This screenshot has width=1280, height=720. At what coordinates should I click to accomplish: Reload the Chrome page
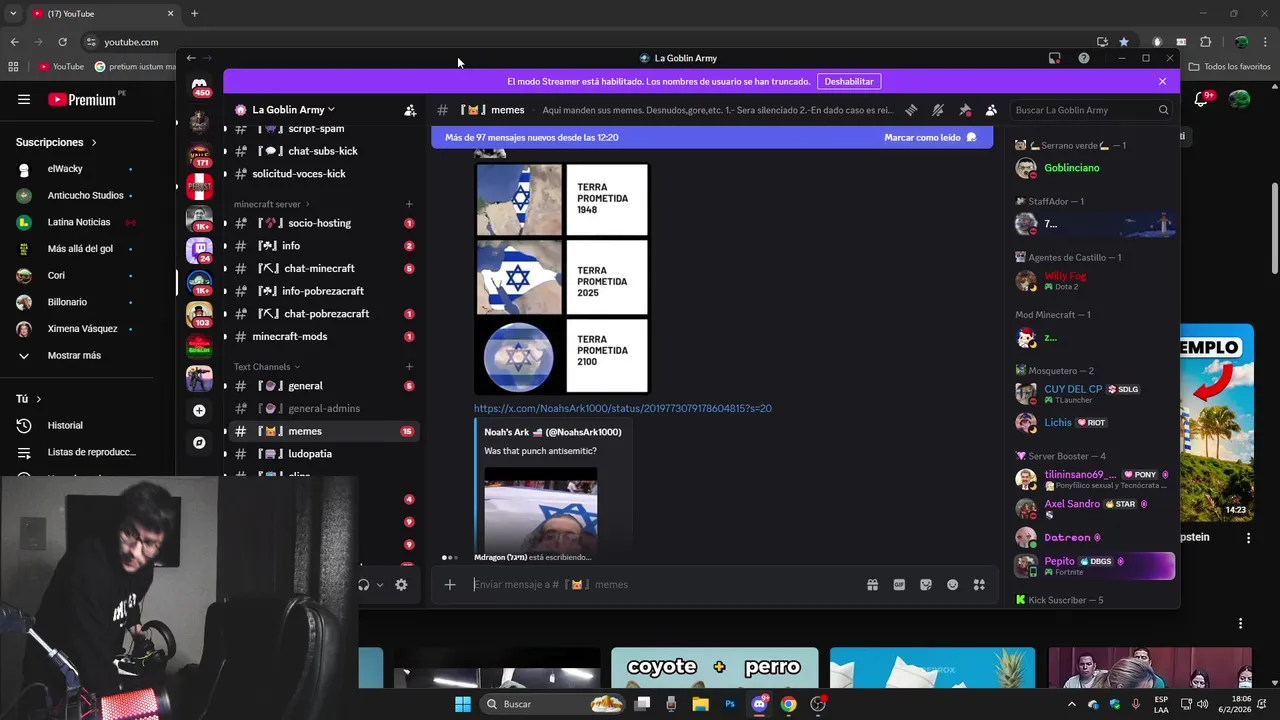click(62, 42)
